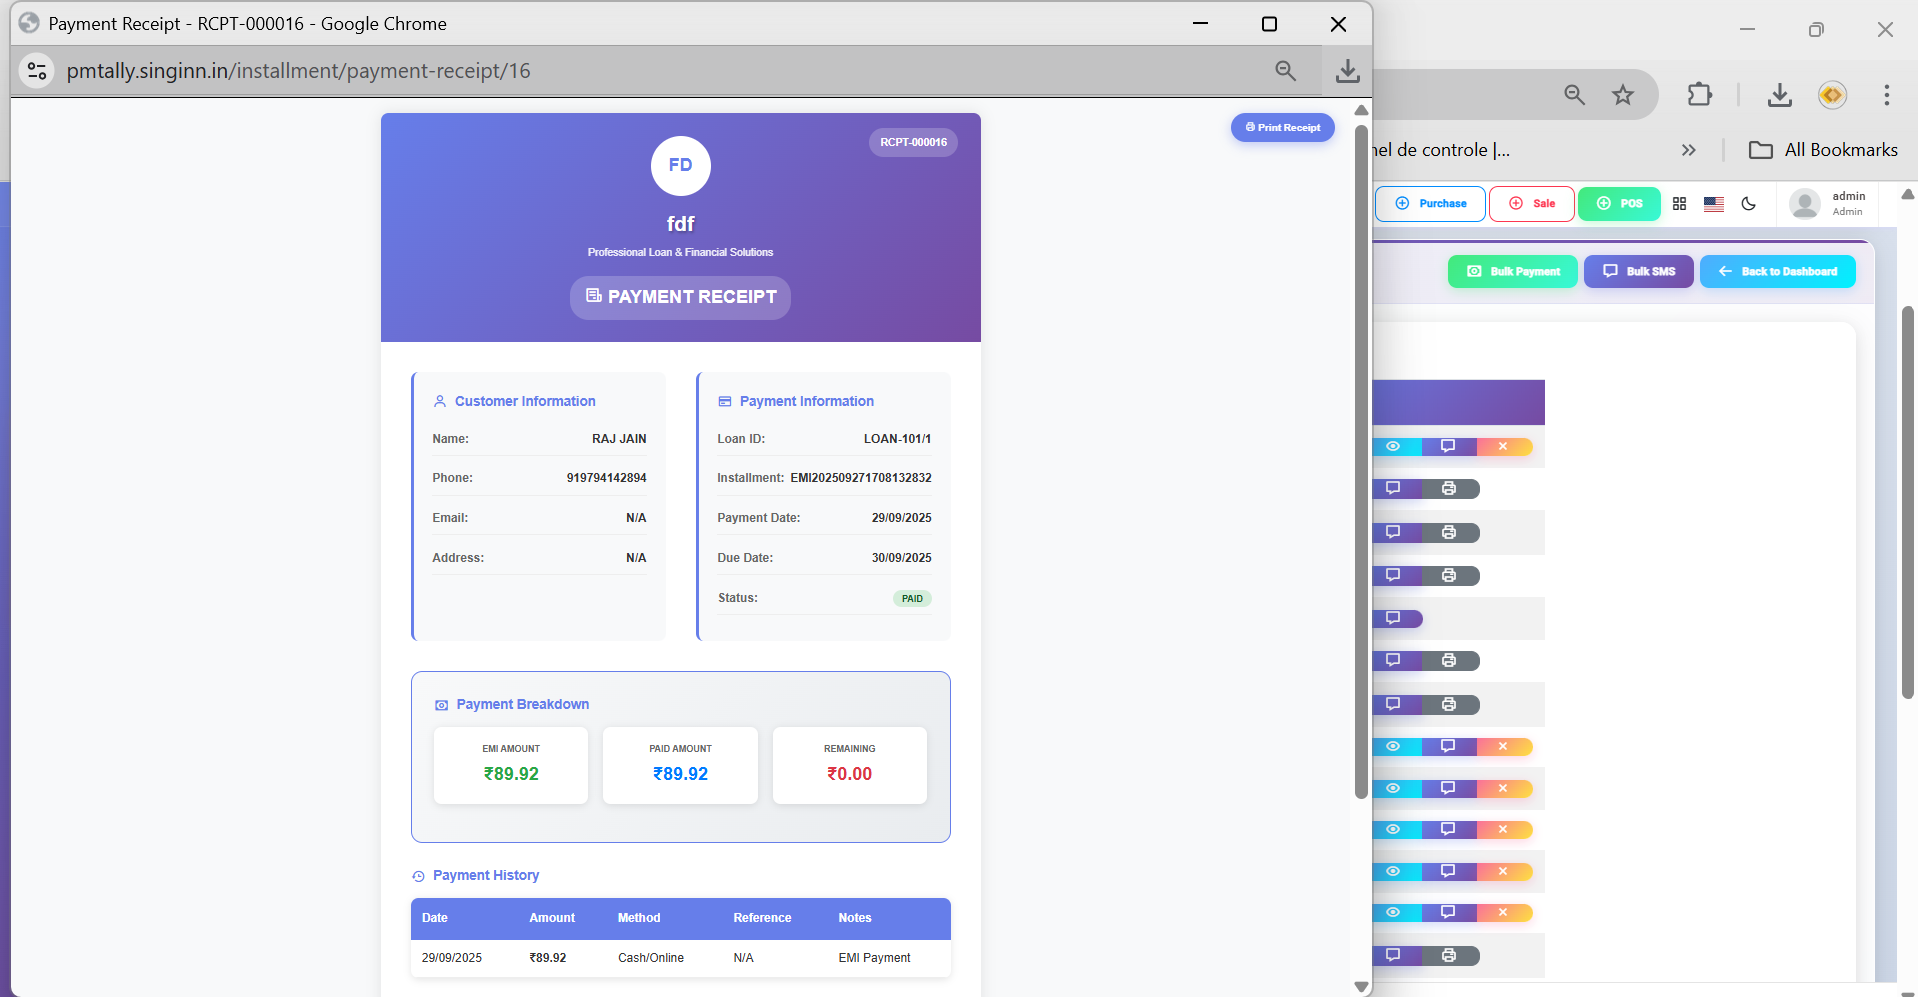Toggle dark mode with the moon icon
This screenshot has height=997, width=1918.
tap(1748, 204)
